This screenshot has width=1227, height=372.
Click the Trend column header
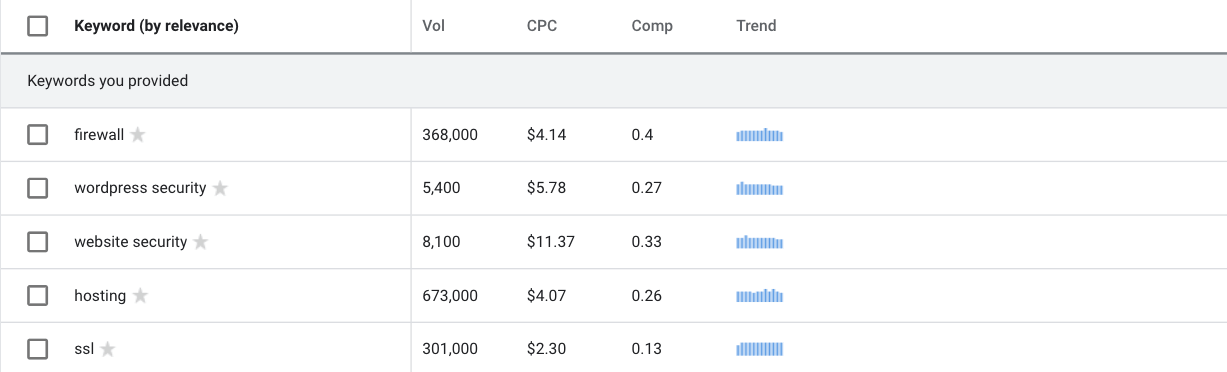tap(756, 26)
